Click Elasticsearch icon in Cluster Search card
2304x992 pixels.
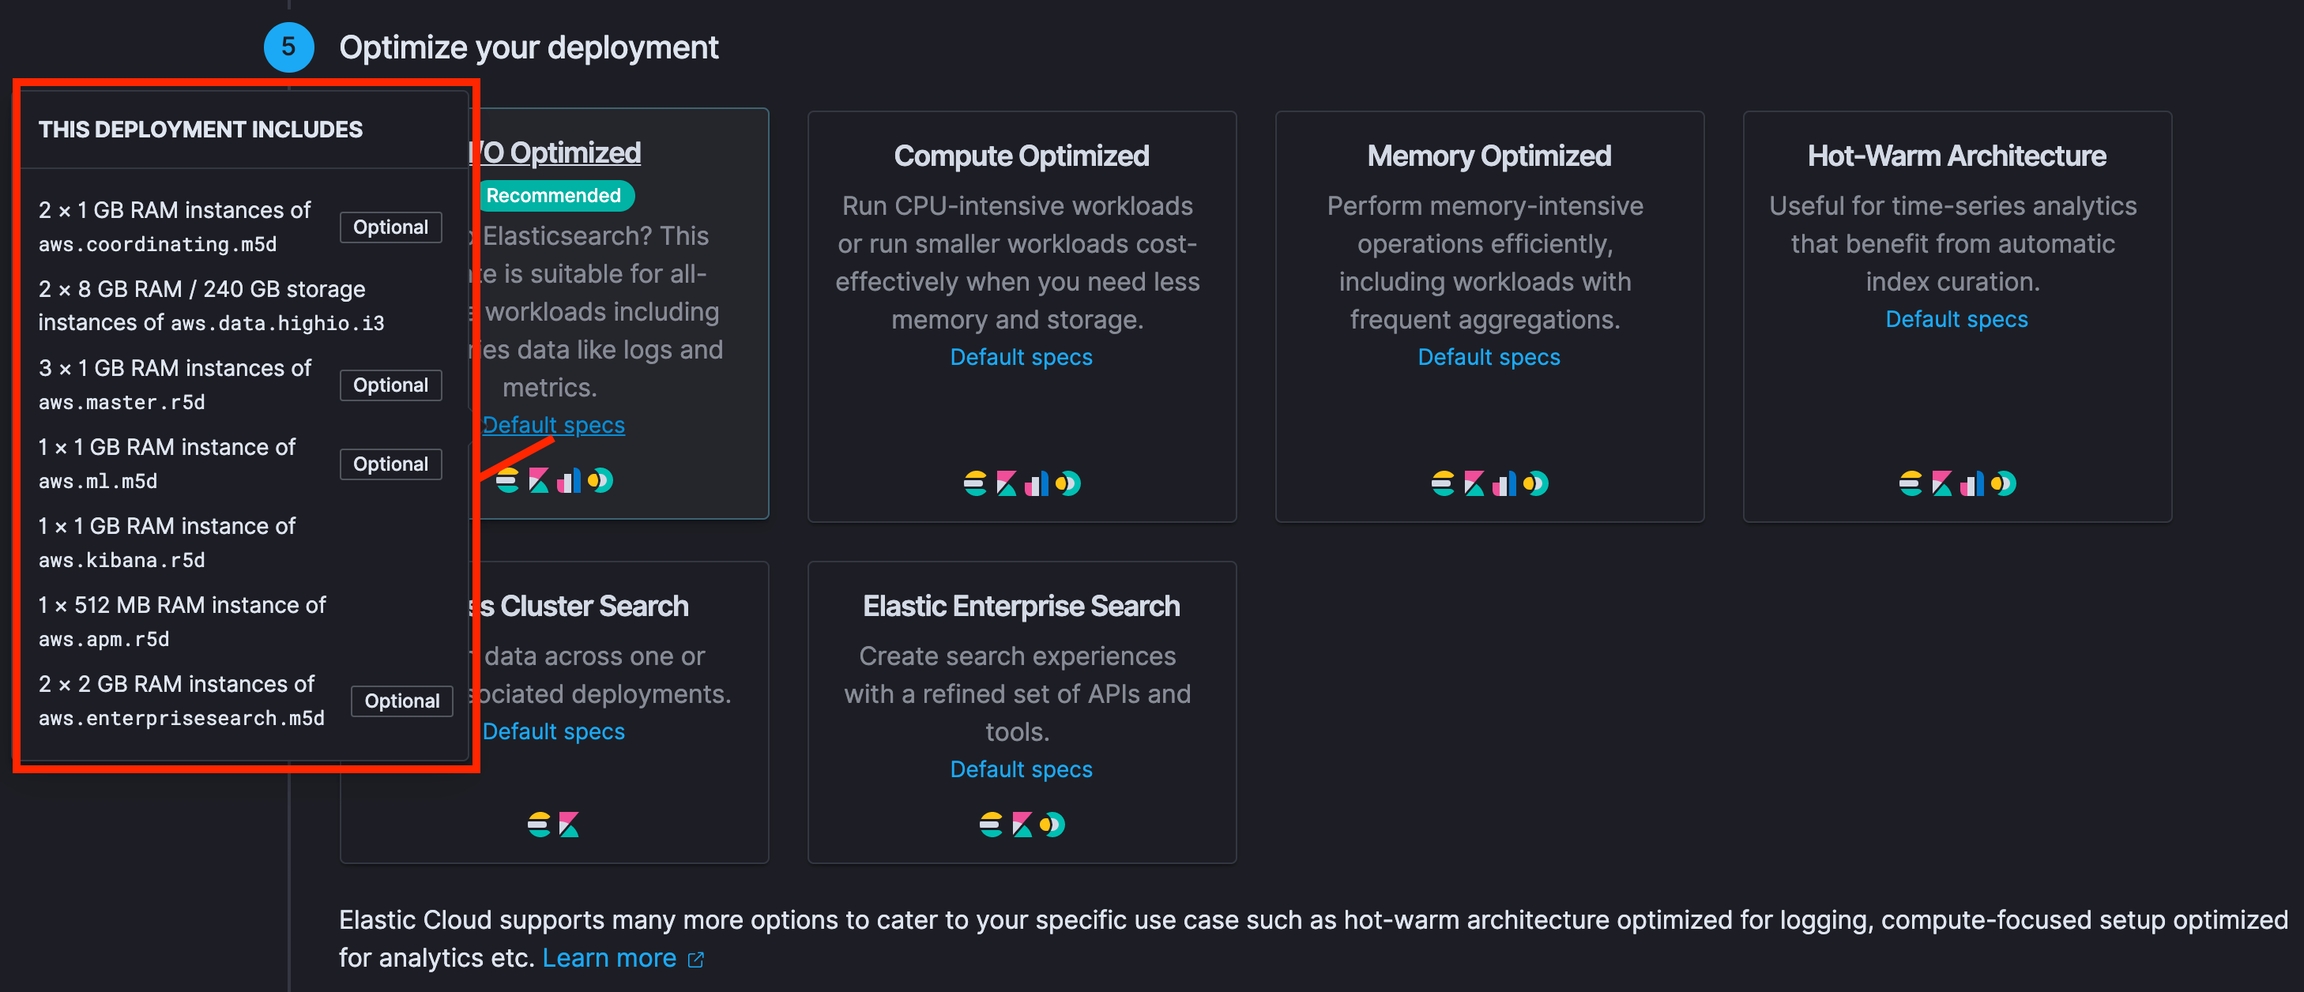[539, 825]
